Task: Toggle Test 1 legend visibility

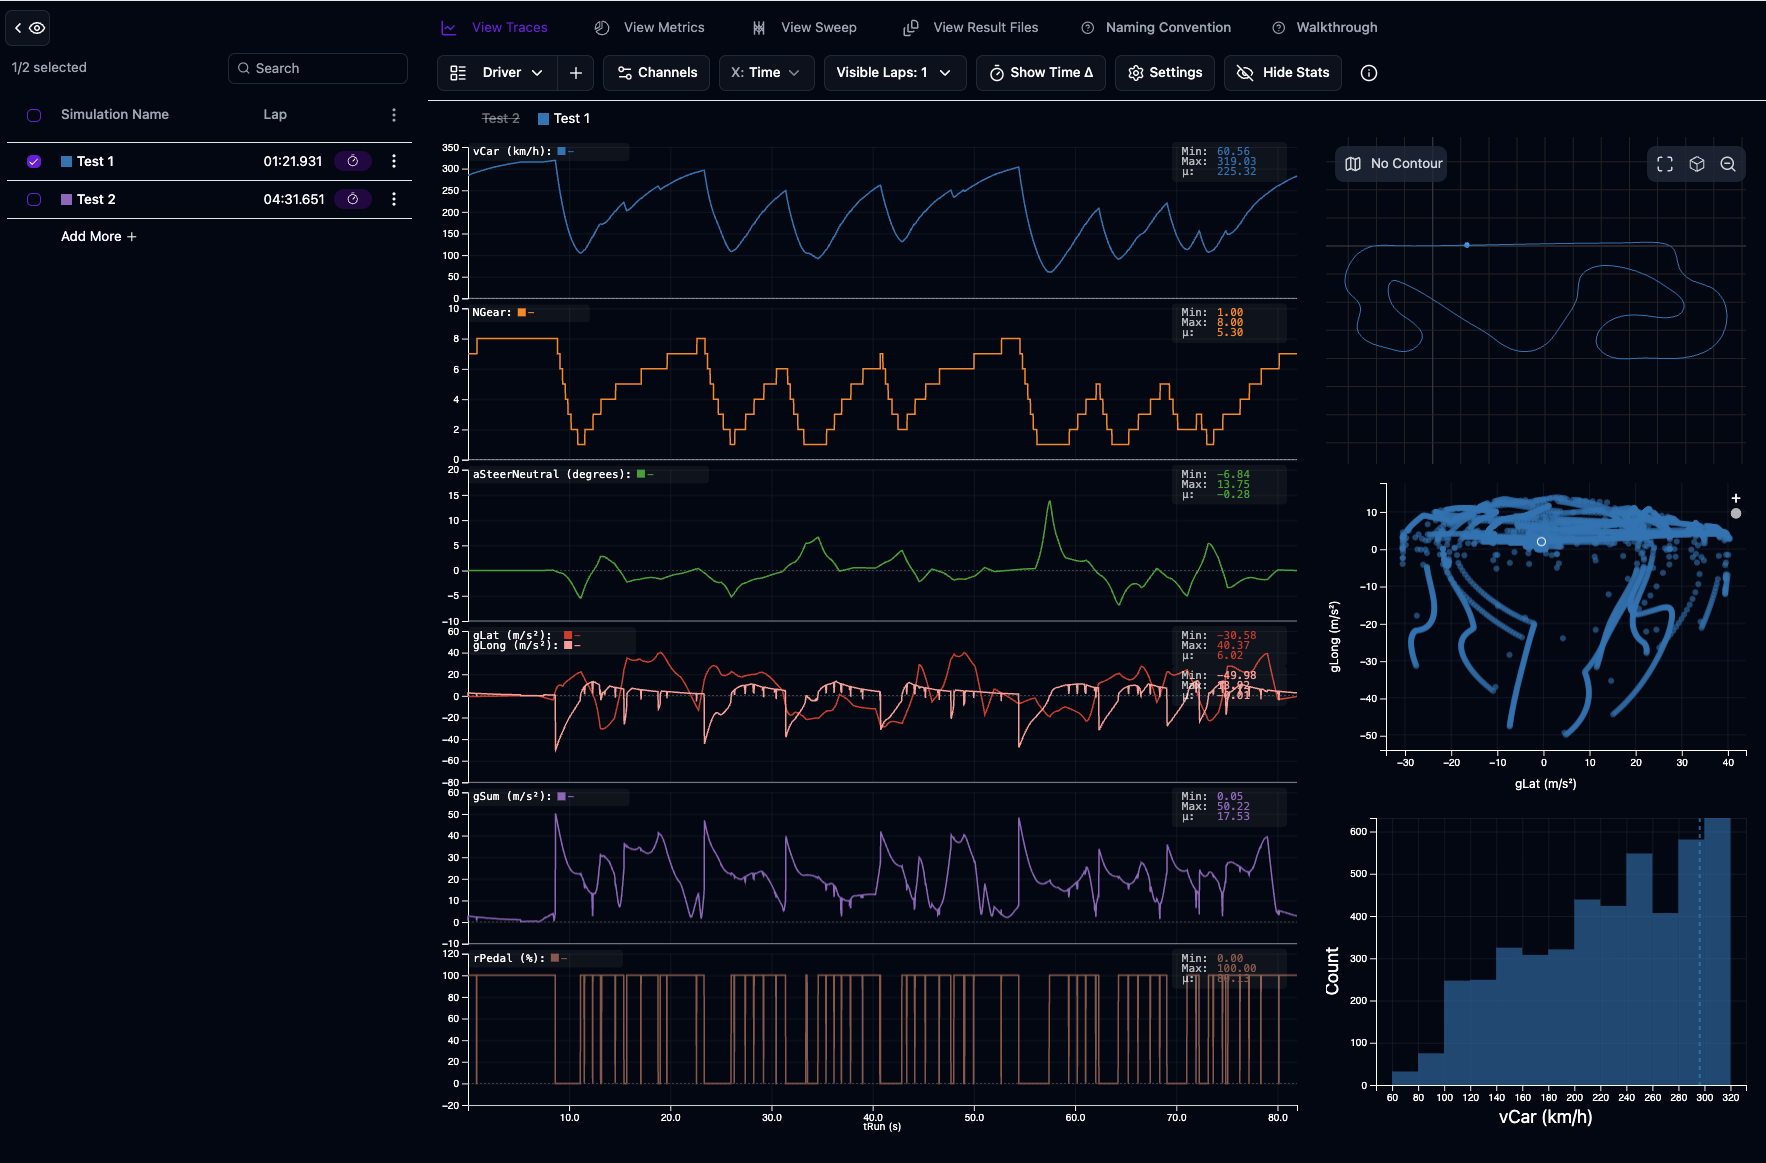Action: point(564,118)
